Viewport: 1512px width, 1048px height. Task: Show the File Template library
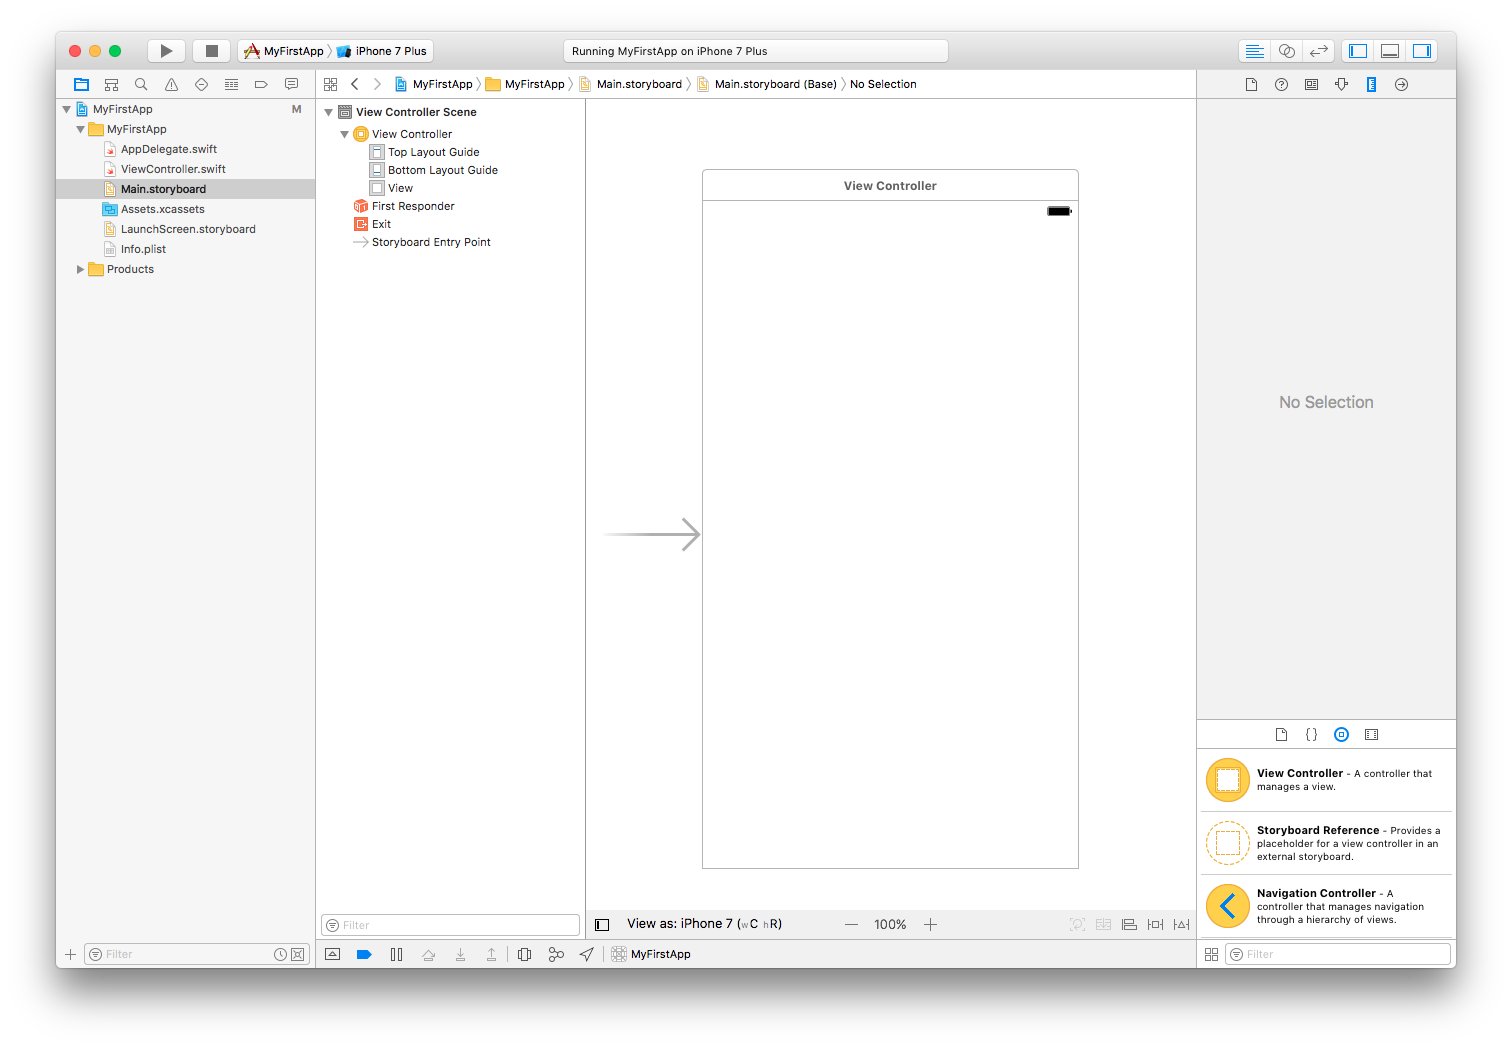point(1281,734)
